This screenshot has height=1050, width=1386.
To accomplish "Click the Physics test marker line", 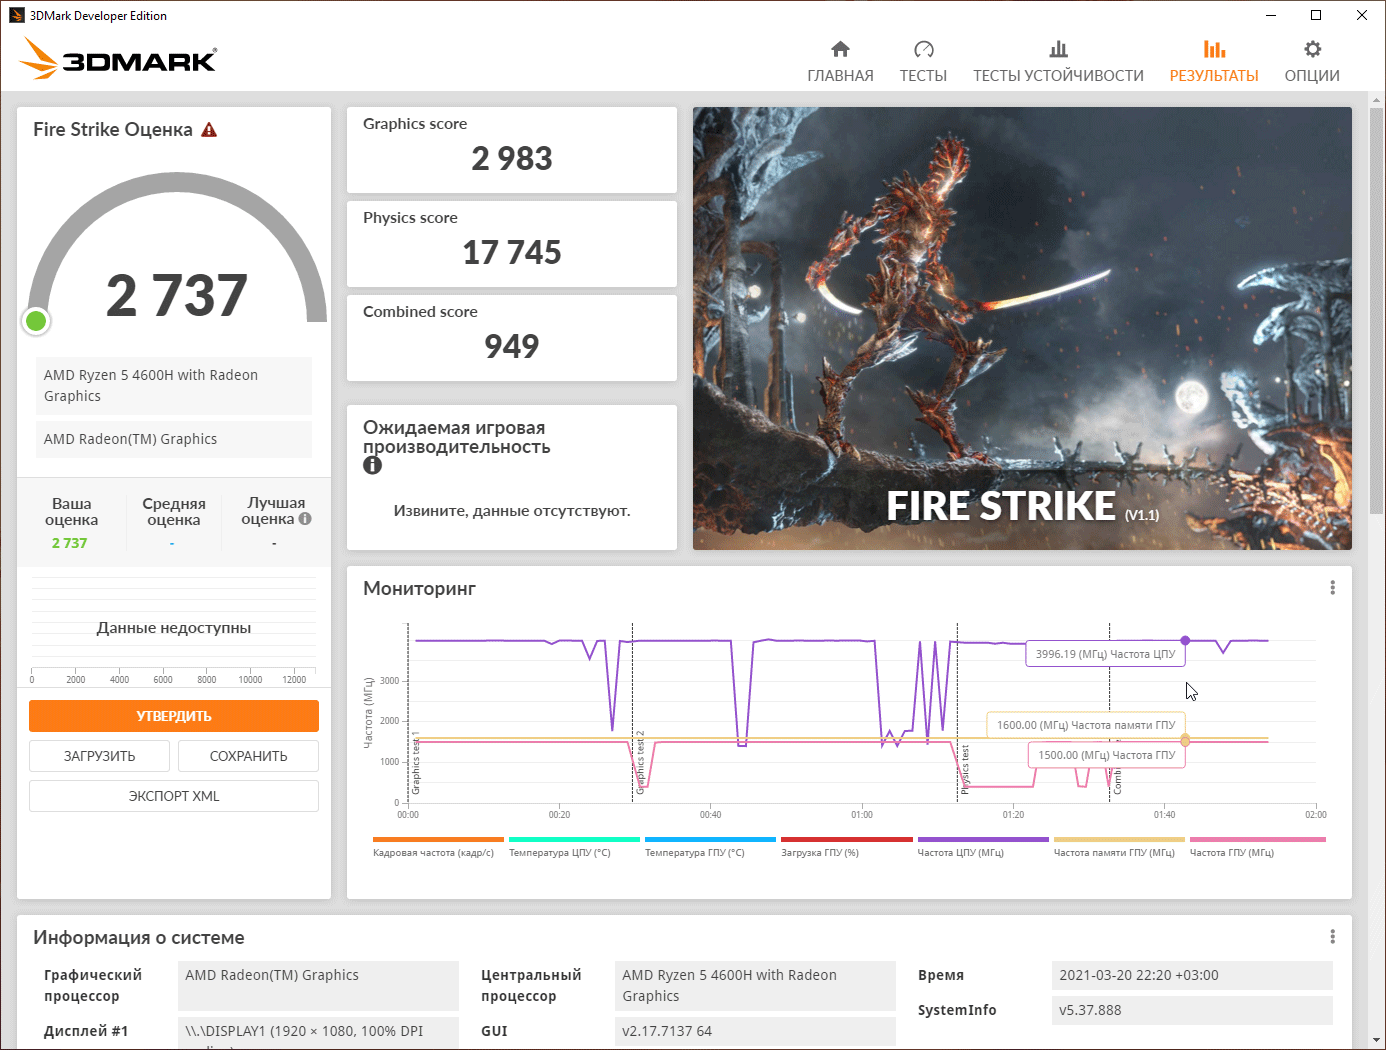I will click(958, 712).
